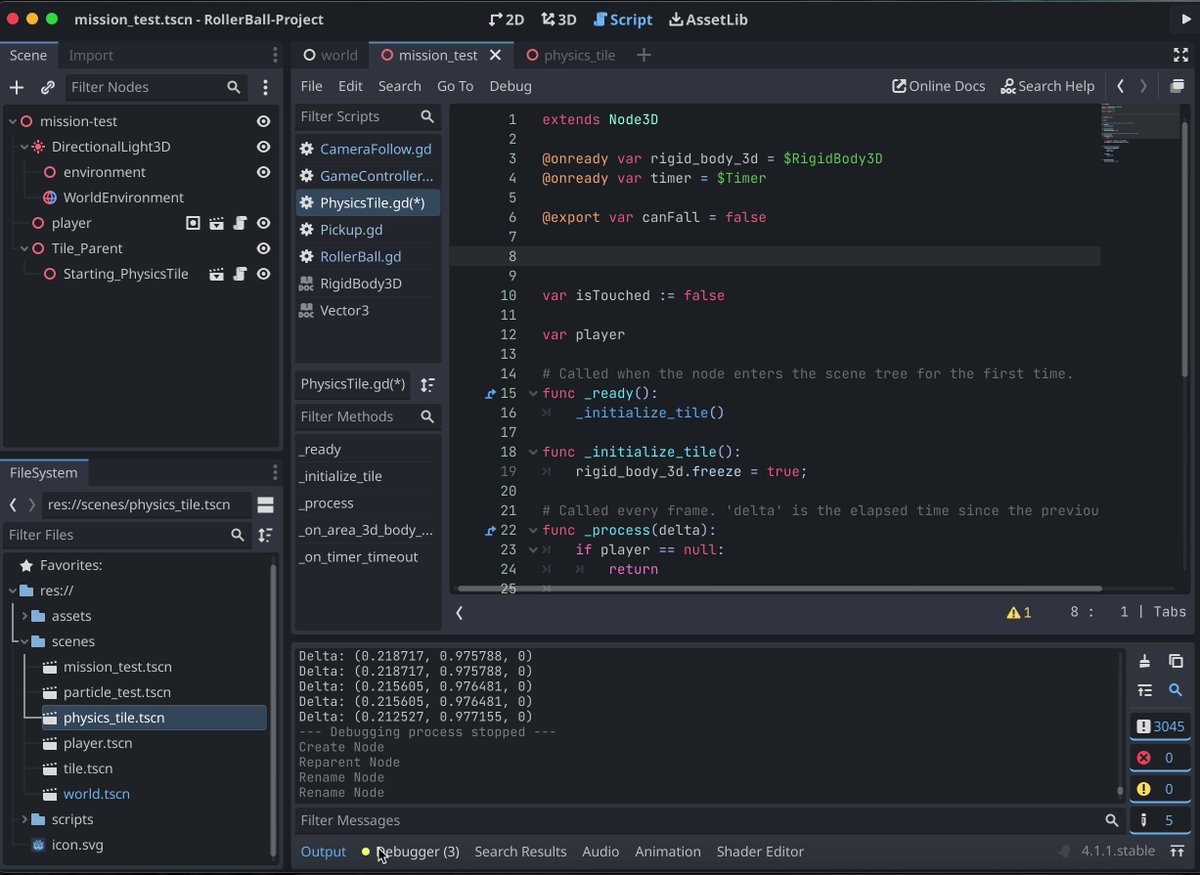
Task: Open Online Docs link
Action: [938, 86]
